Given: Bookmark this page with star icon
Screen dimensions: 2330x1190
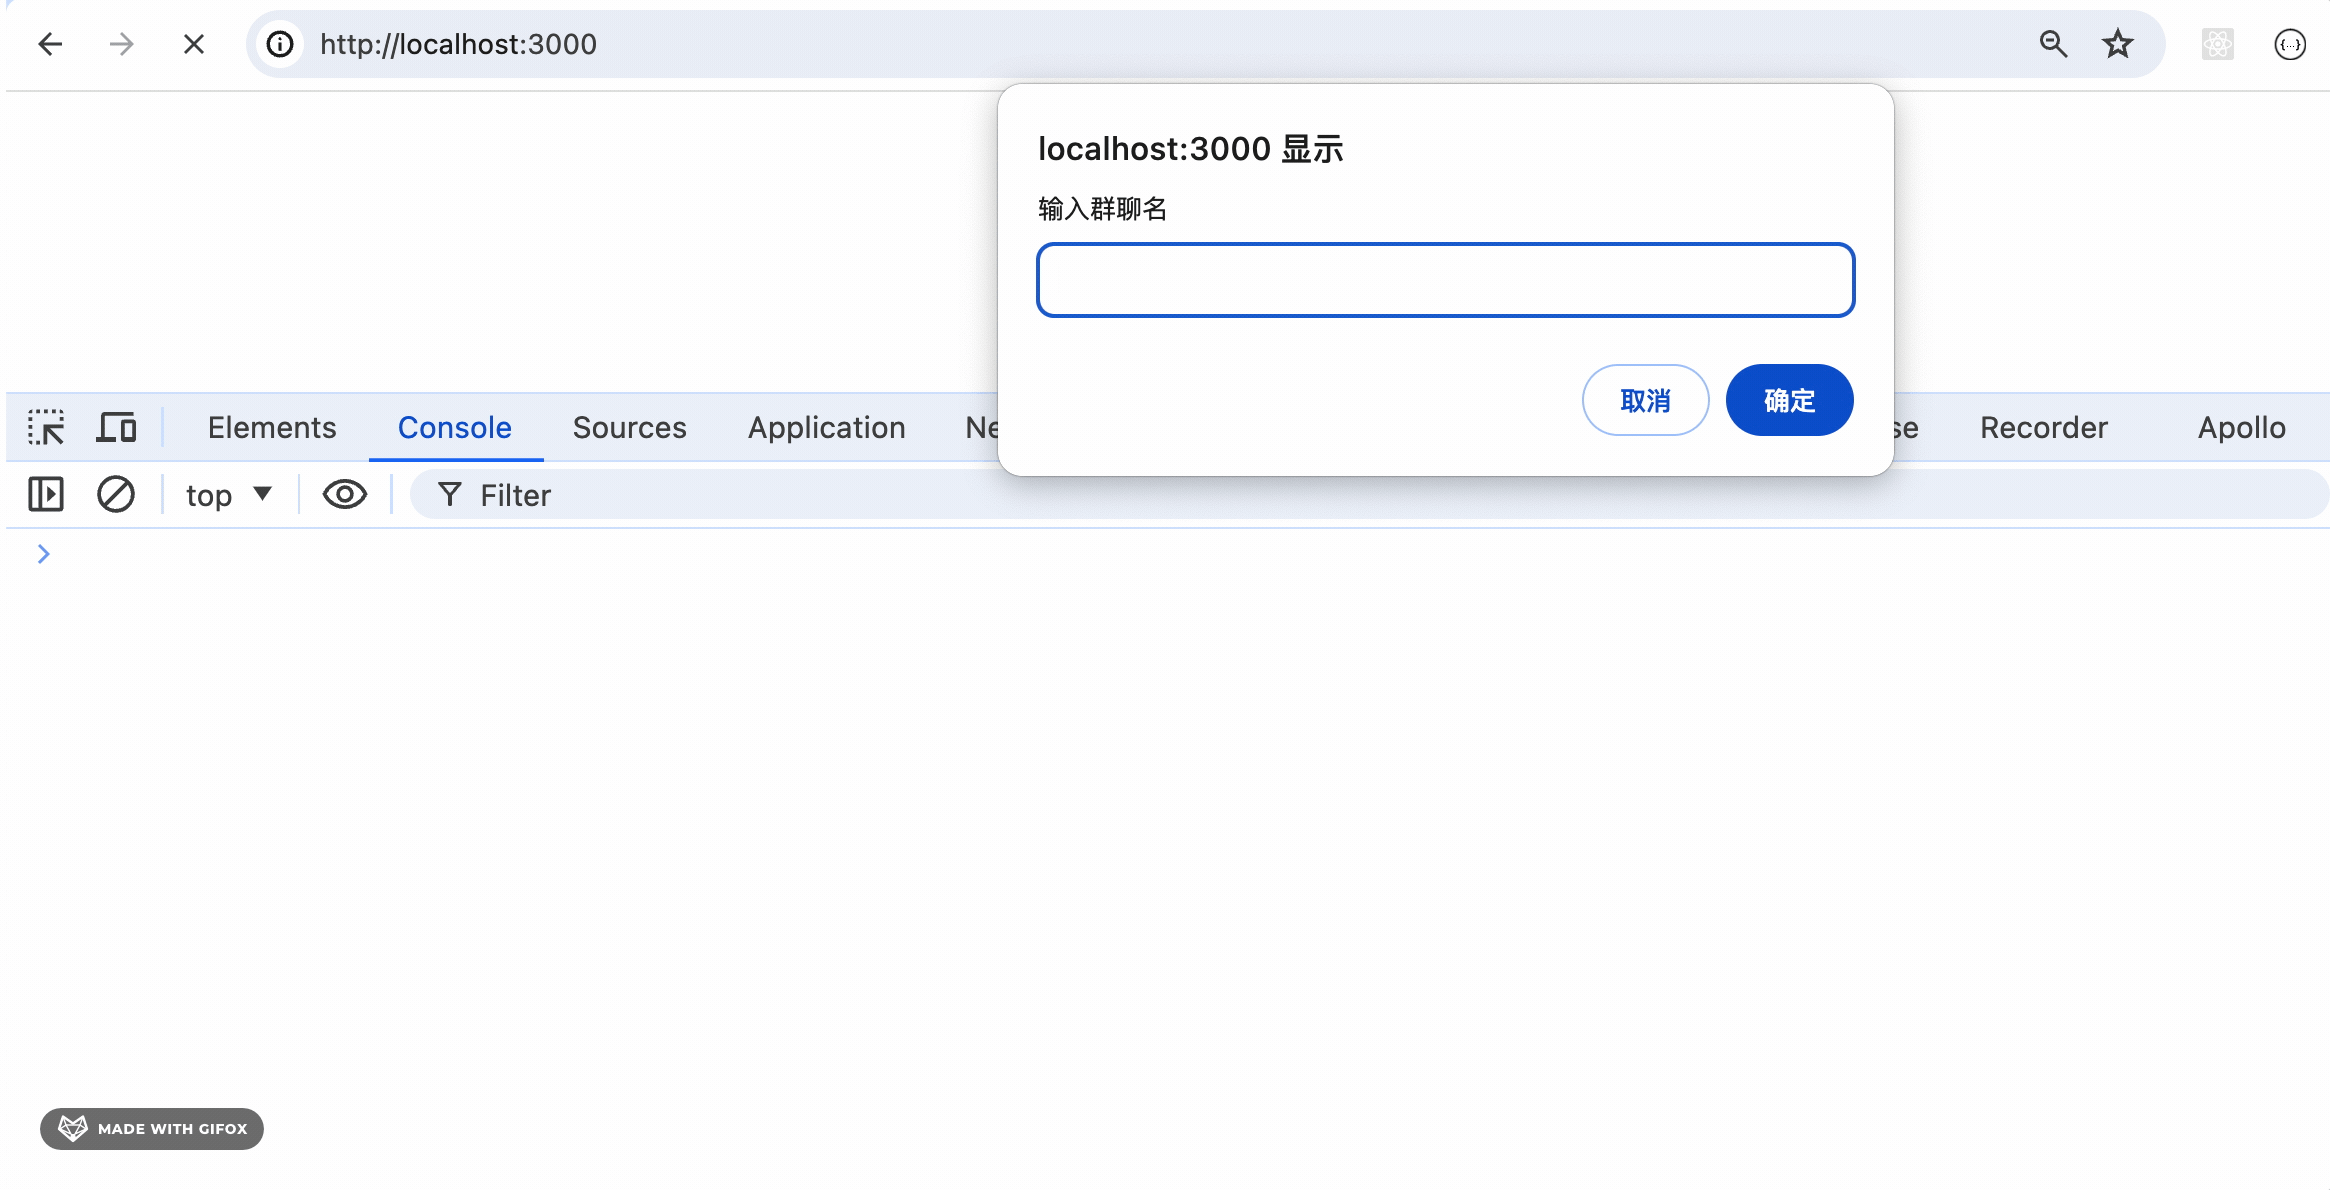Looking at the screenshot, I should click(x=2117, y=44).
